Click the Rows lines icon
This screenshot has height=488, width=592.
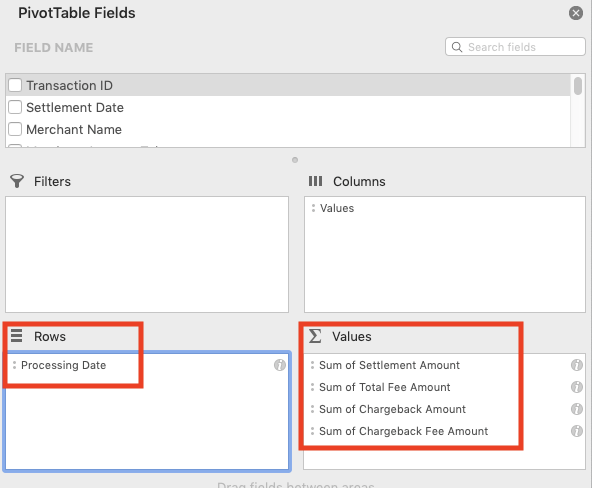[x=16, y=336]
